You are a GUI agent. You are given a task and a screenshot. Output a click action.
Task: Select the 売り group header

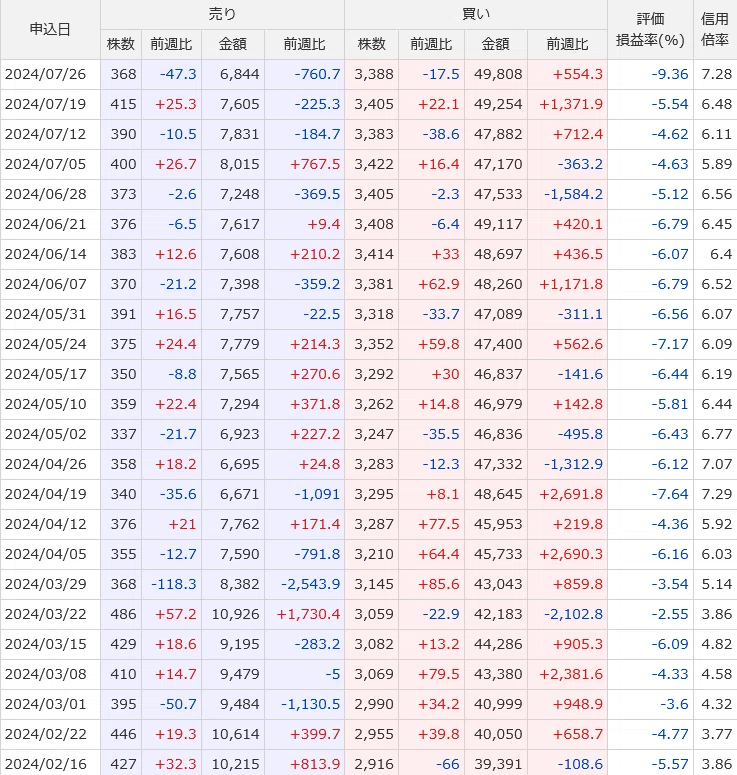(222, 14)
